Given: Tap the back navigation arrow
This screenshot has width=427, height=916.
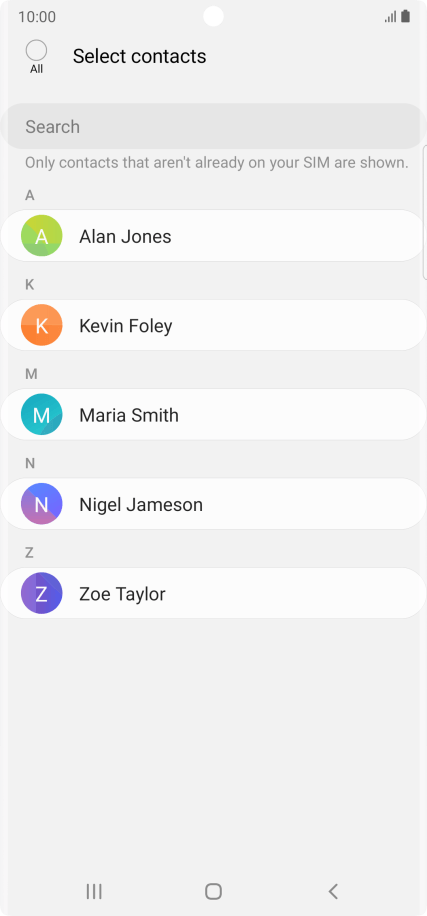Looking at the screenshot, I should click(333, 891).
